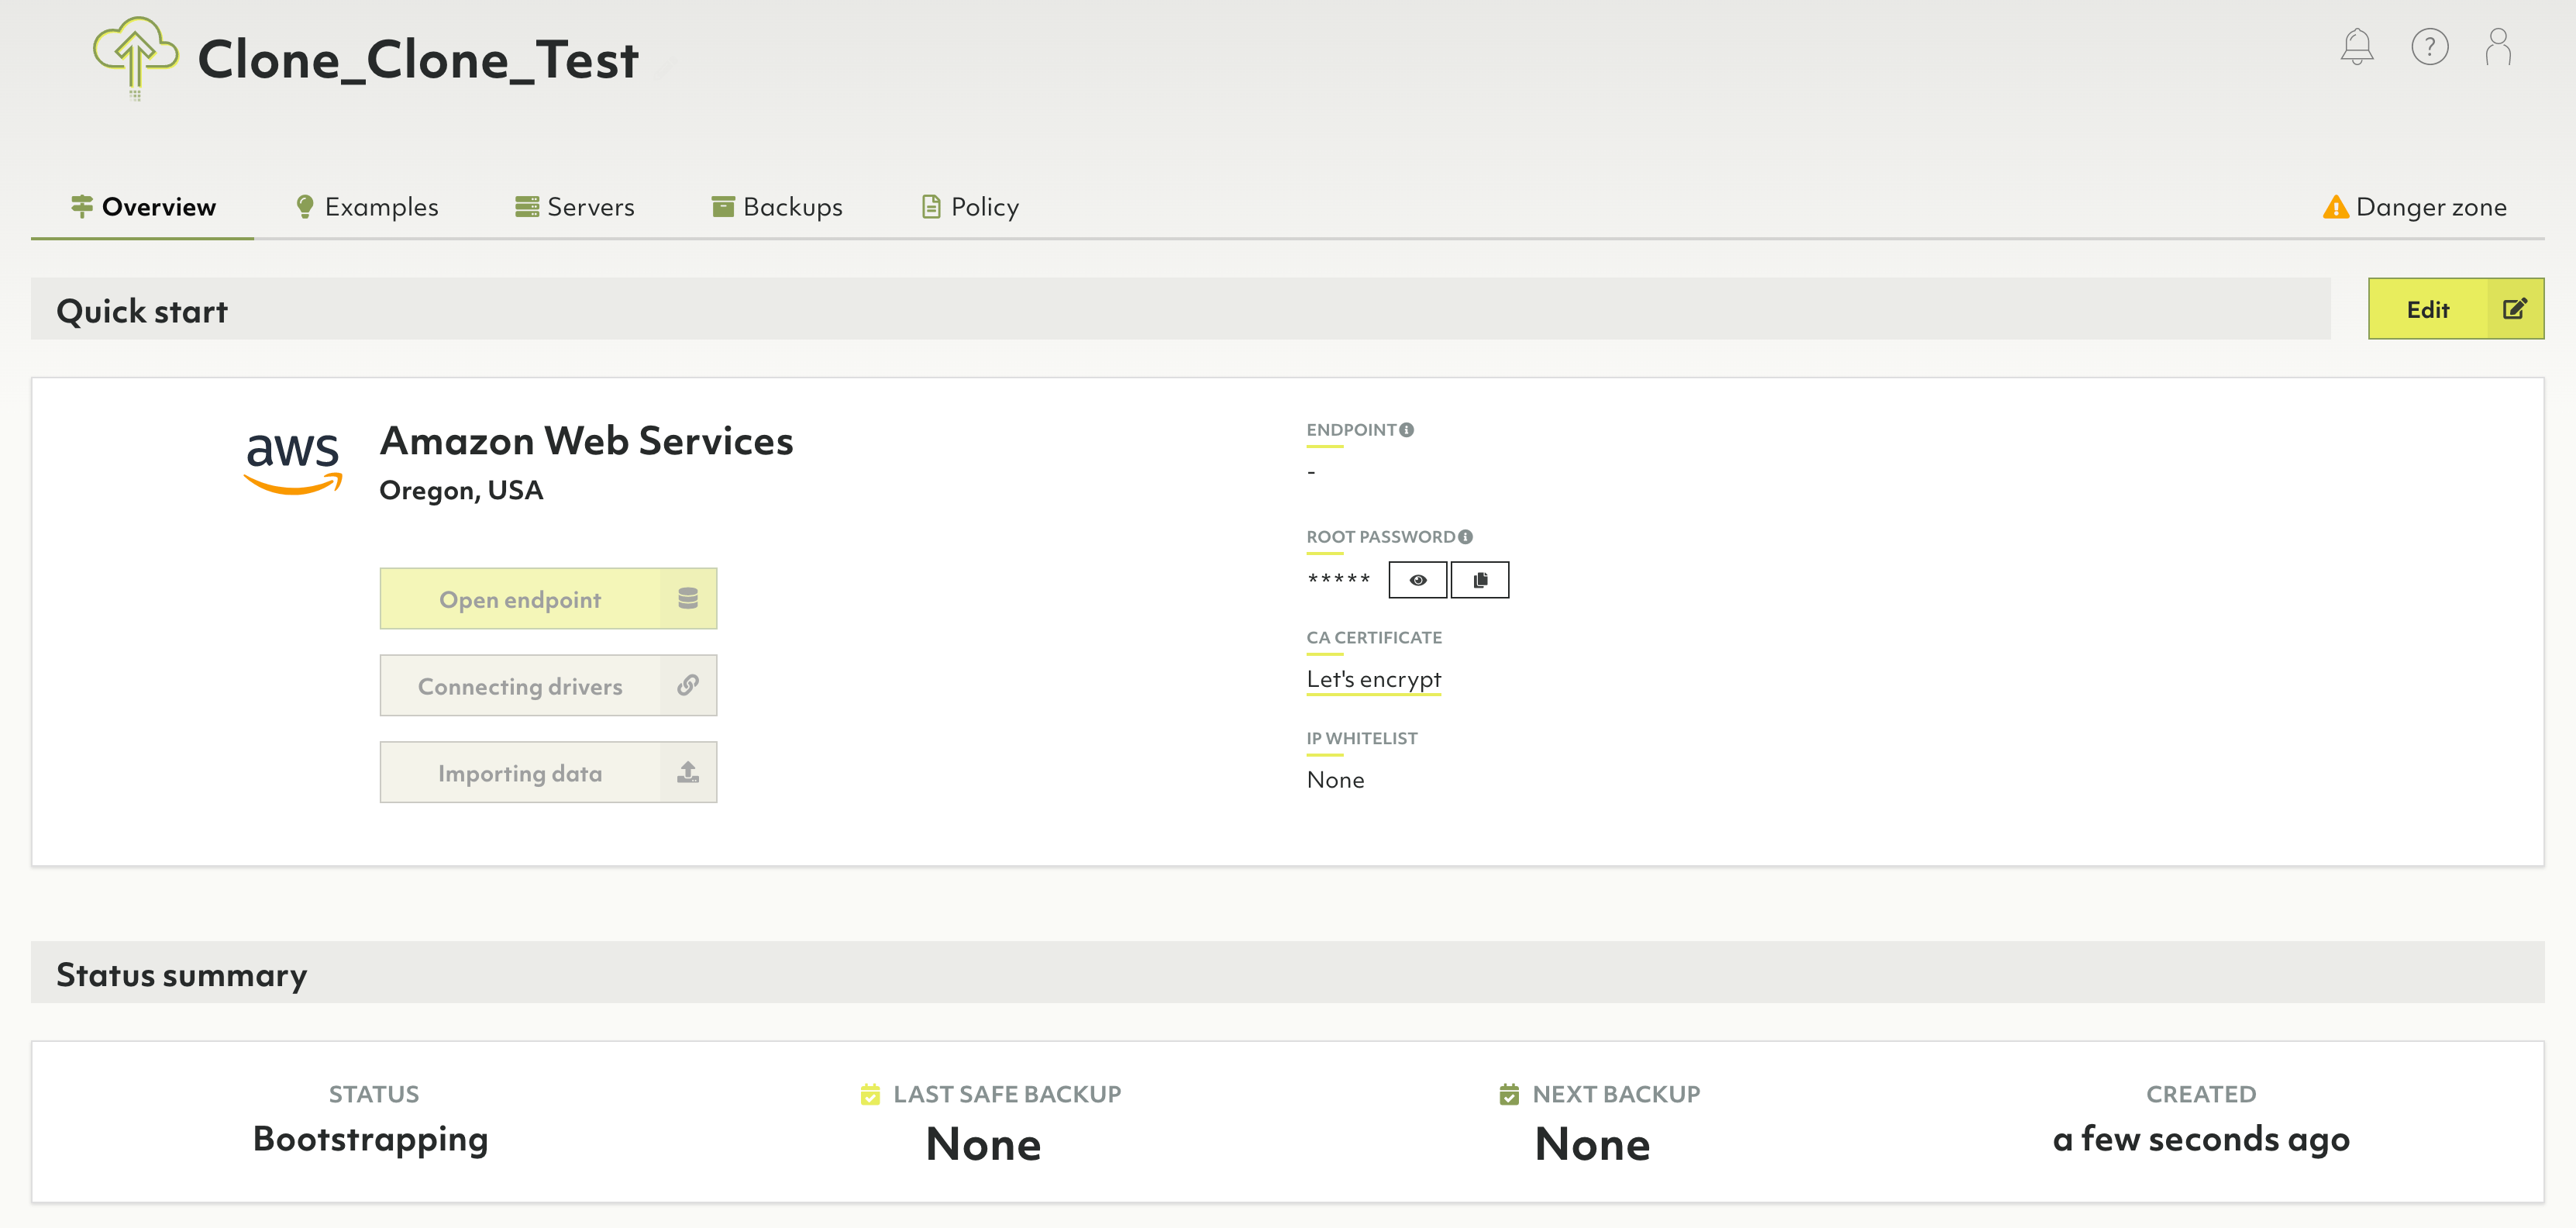2576x1228 pixels.
Task: Copy root password with clipboard icon
Action: [1480, 580]
